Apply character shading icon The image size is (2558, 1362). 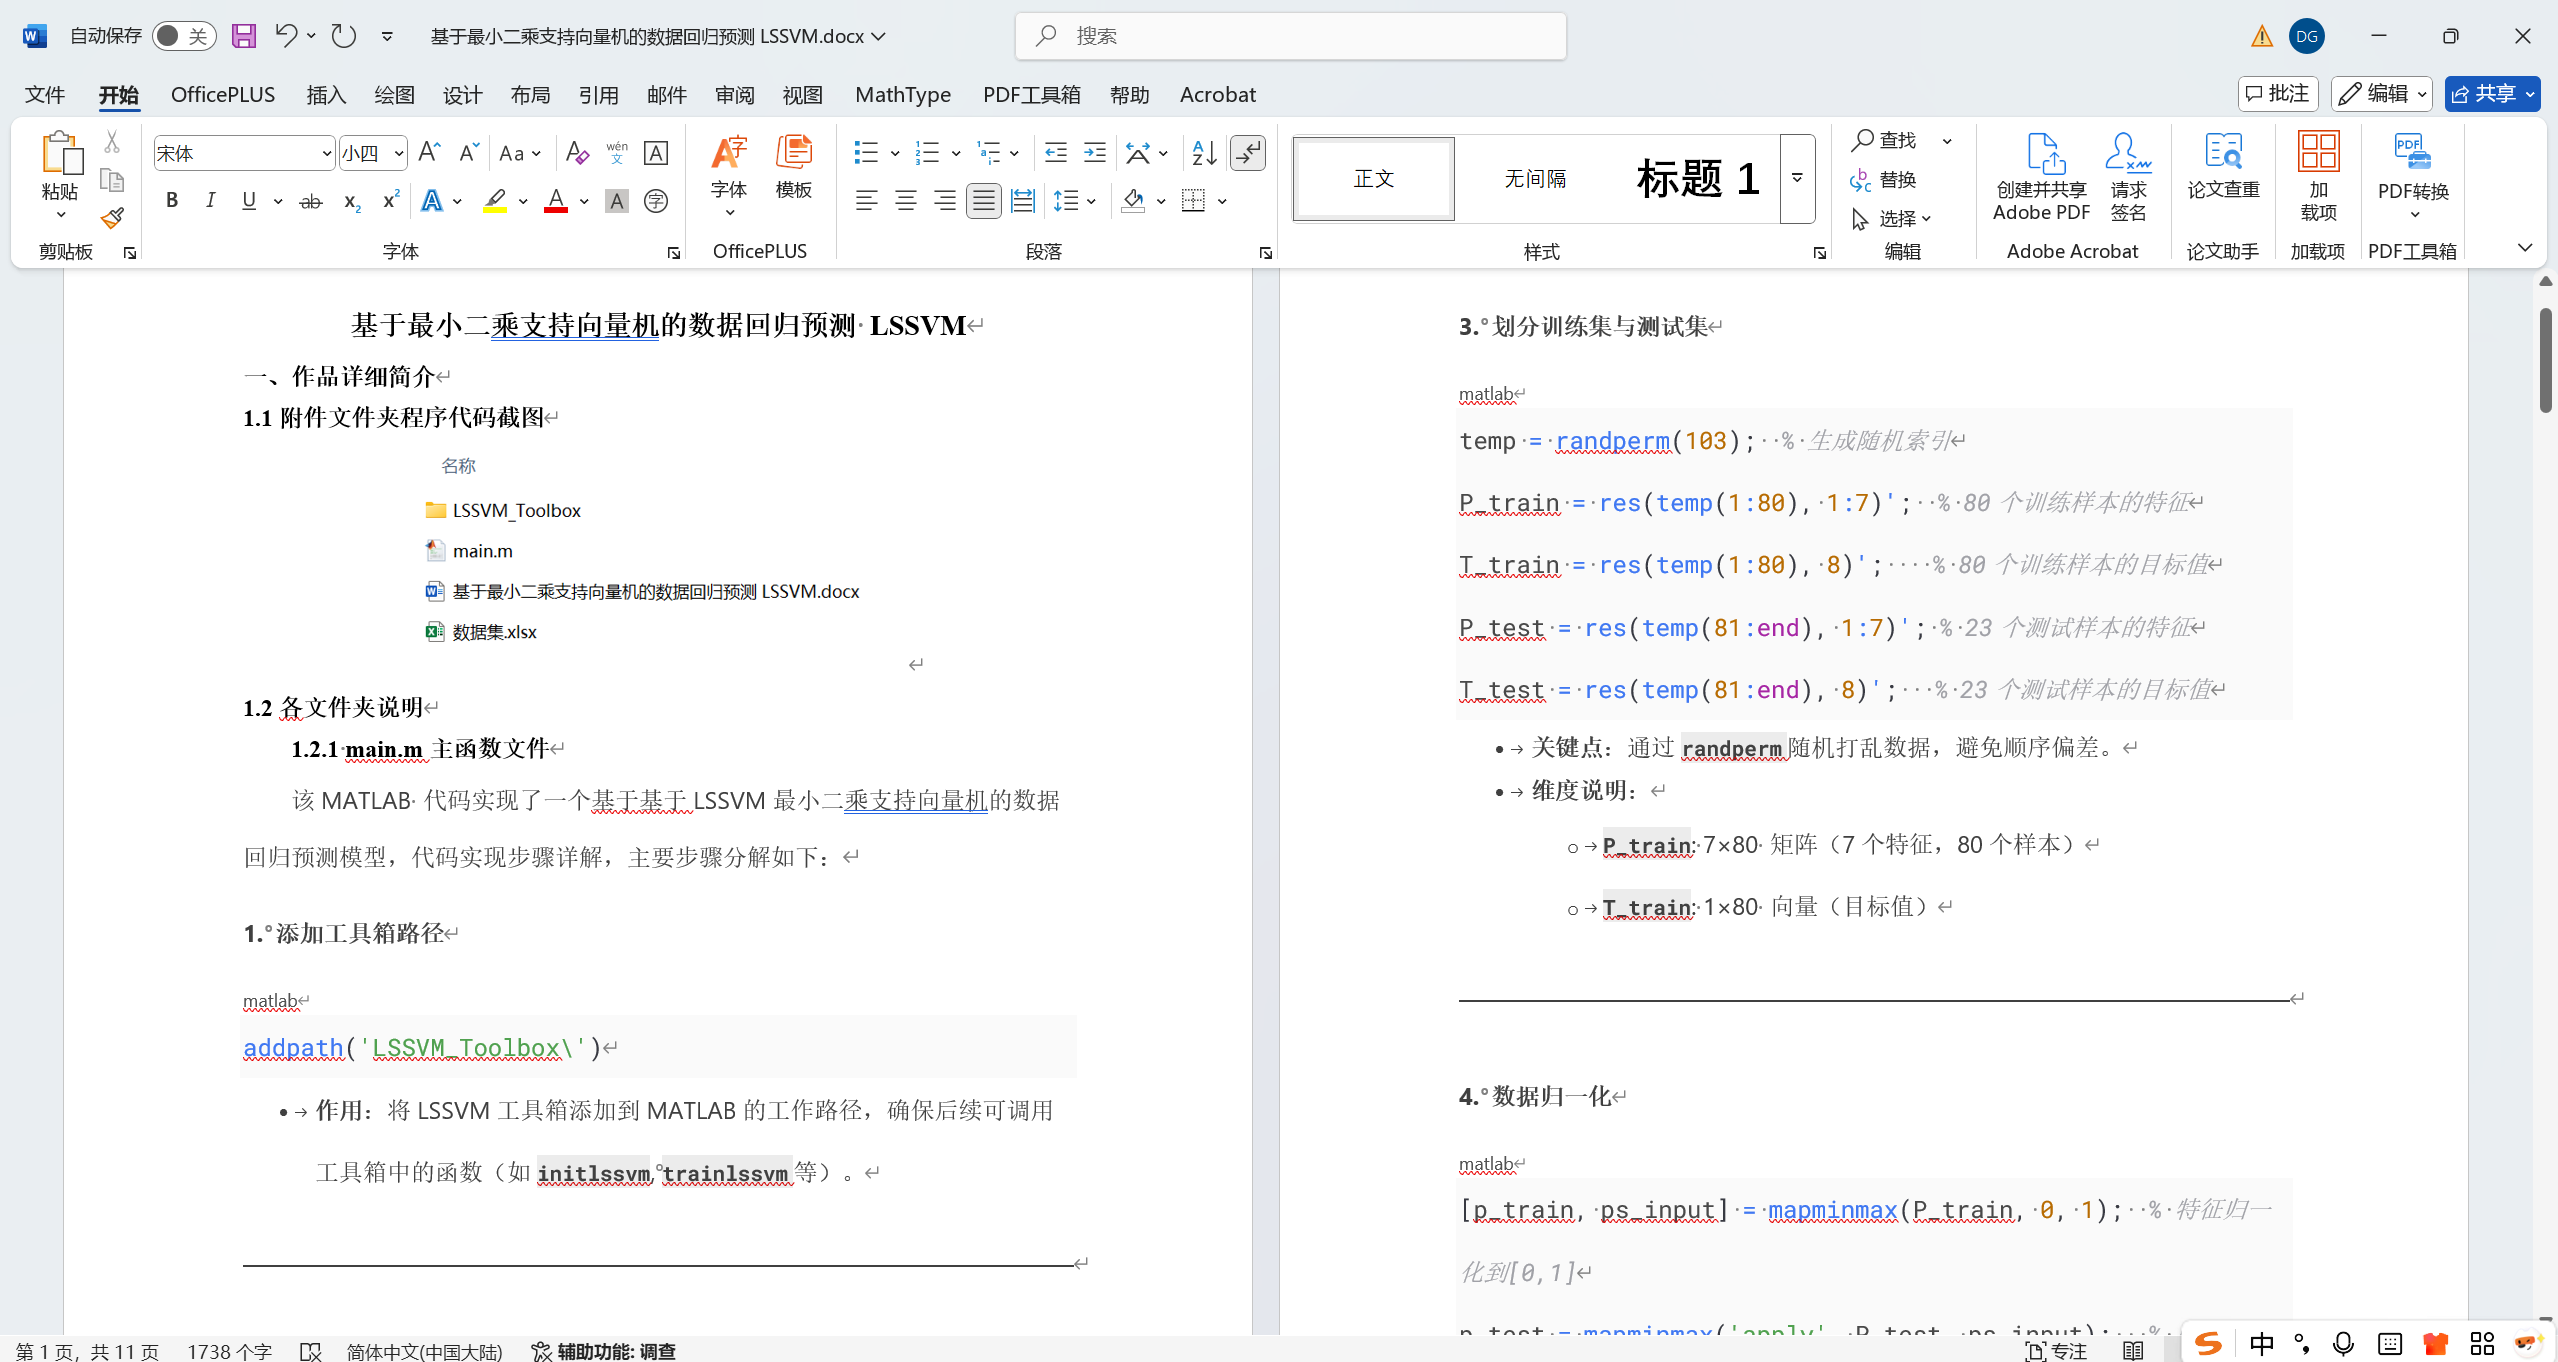(617, 201)
